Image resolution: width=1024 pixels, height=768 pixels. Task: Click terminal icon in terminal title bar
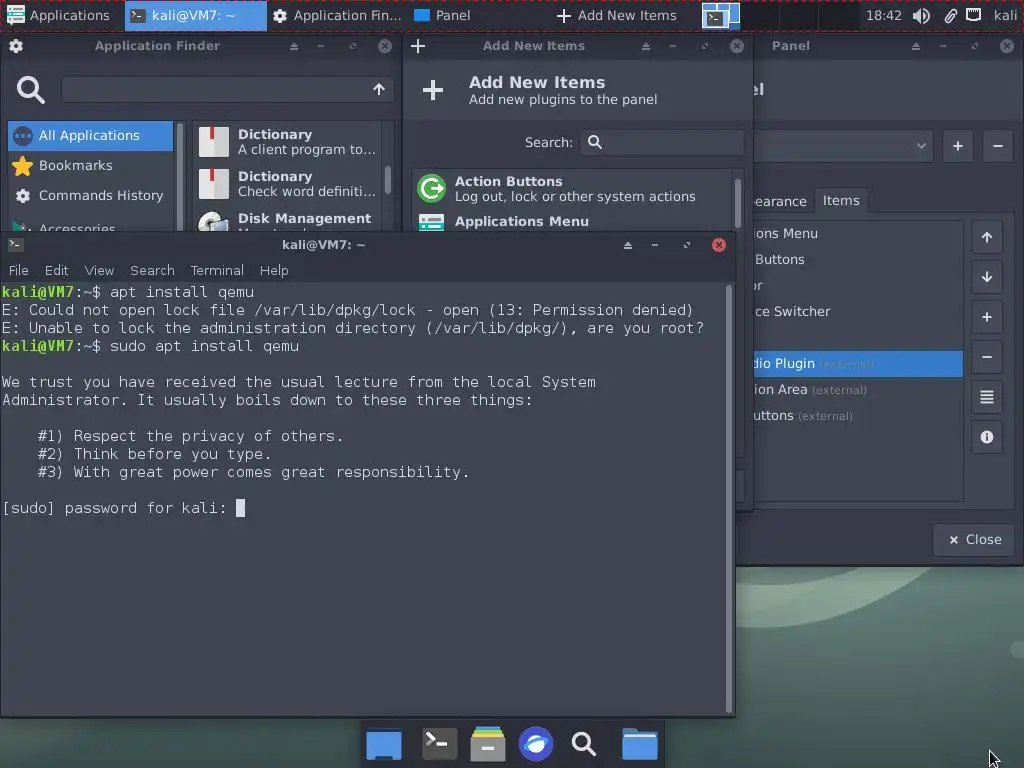[16, 245]
